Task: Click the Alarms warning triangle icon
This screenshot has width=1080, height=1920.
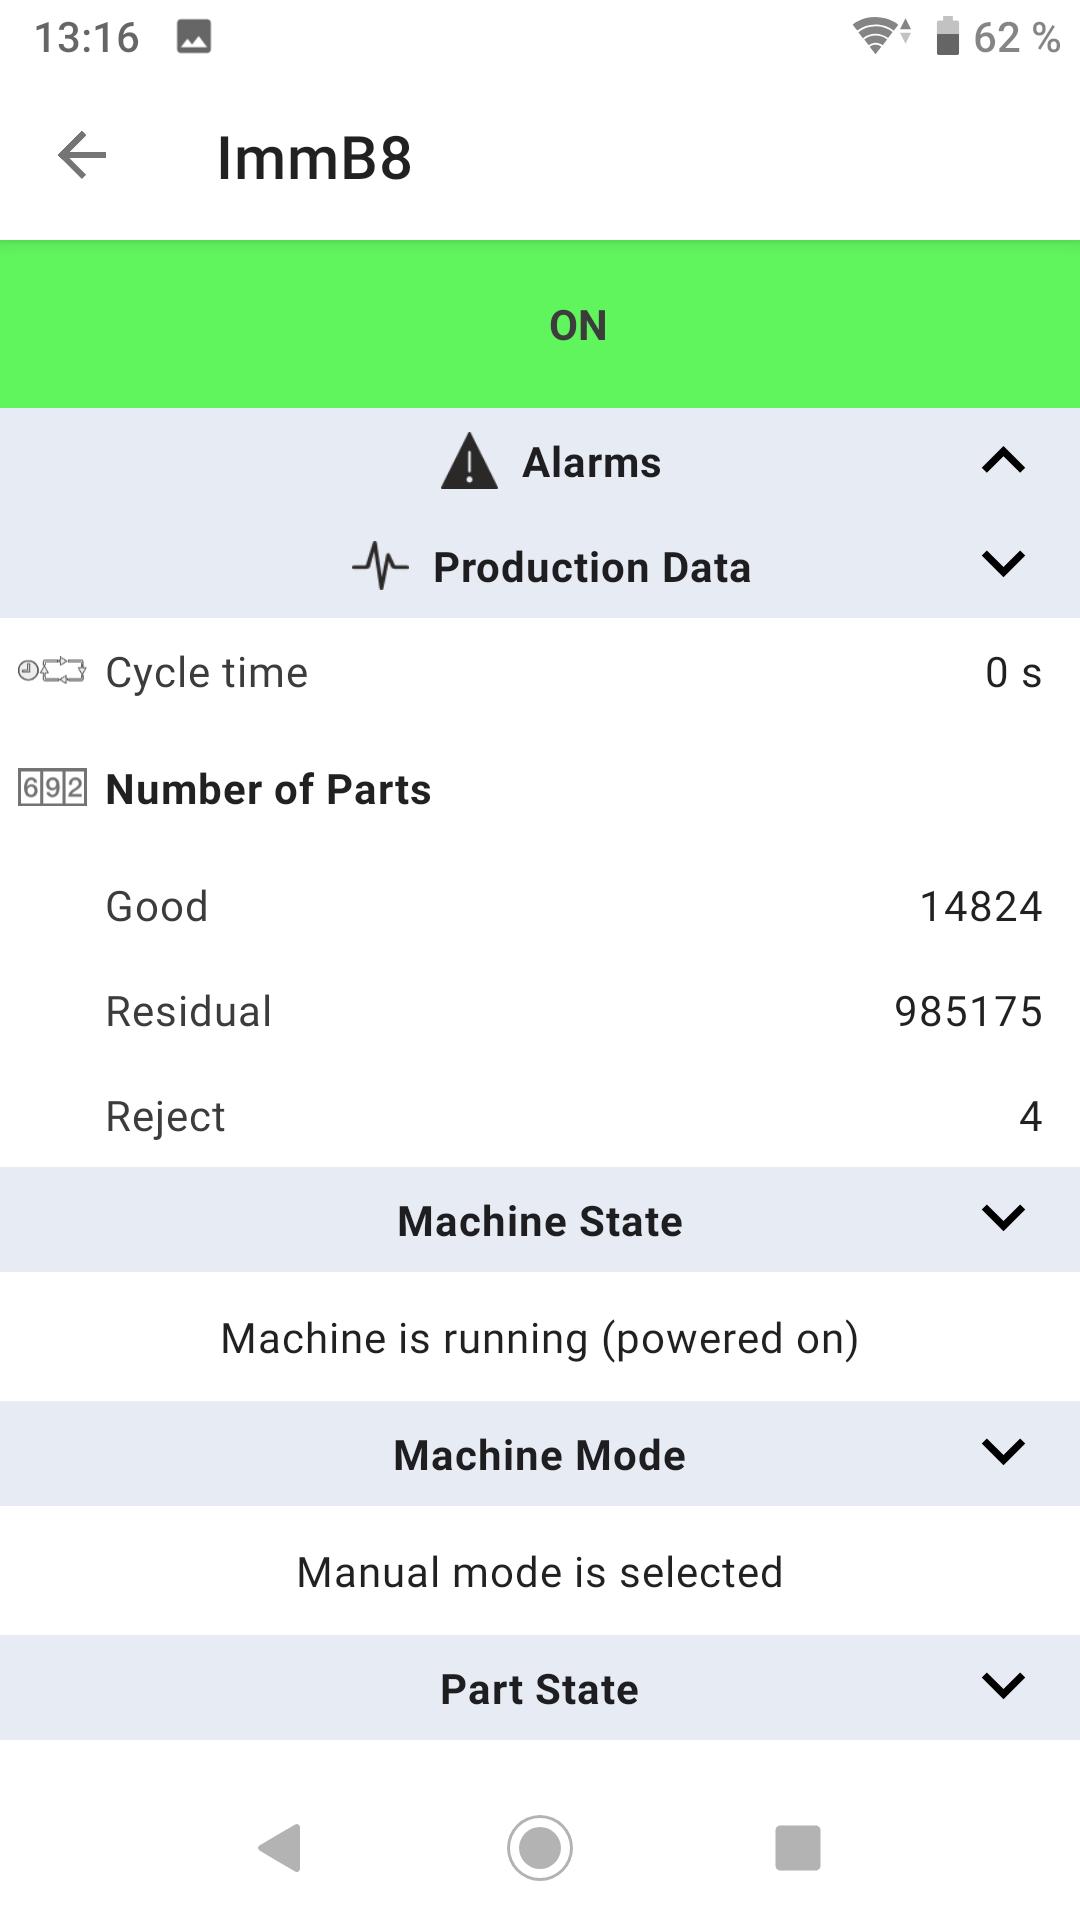Action: pos(469,462)
